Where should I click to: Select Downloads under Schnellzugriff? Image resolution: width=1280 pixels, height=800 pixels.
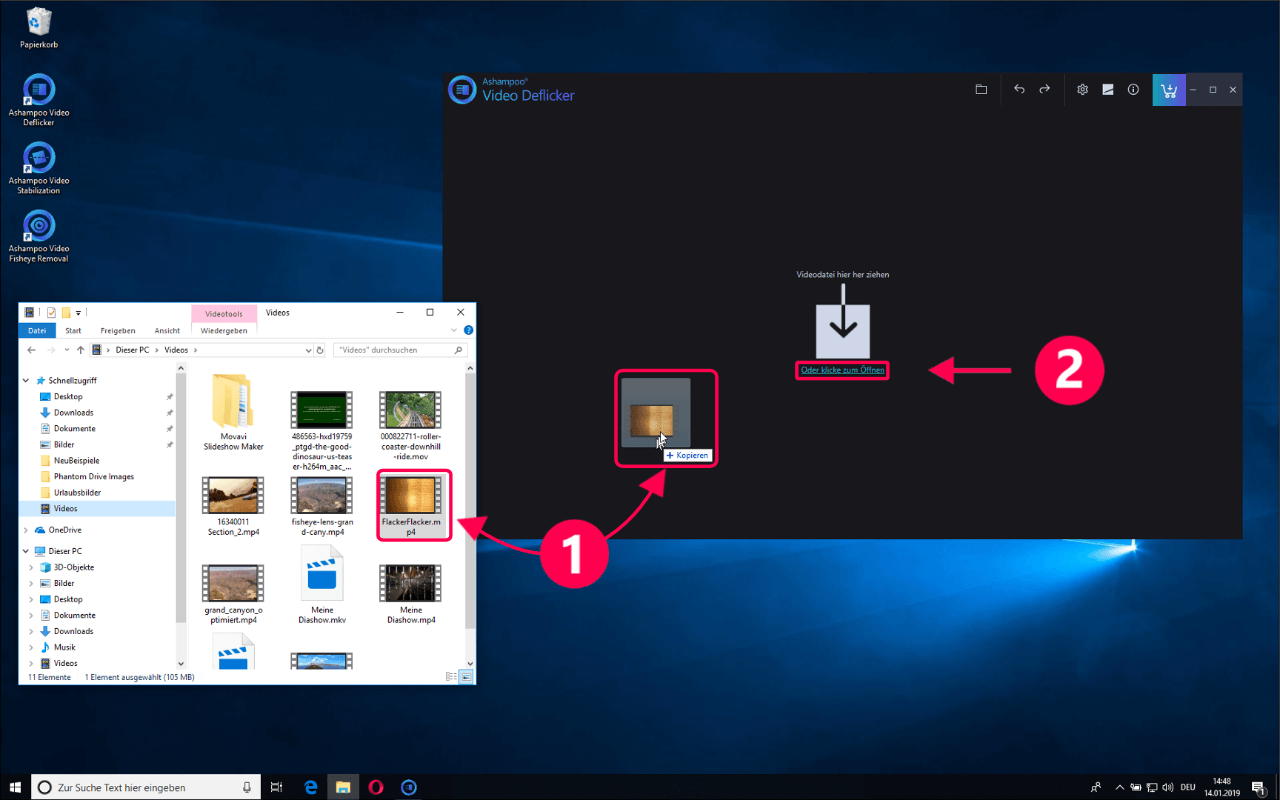[x=73, y=413]
